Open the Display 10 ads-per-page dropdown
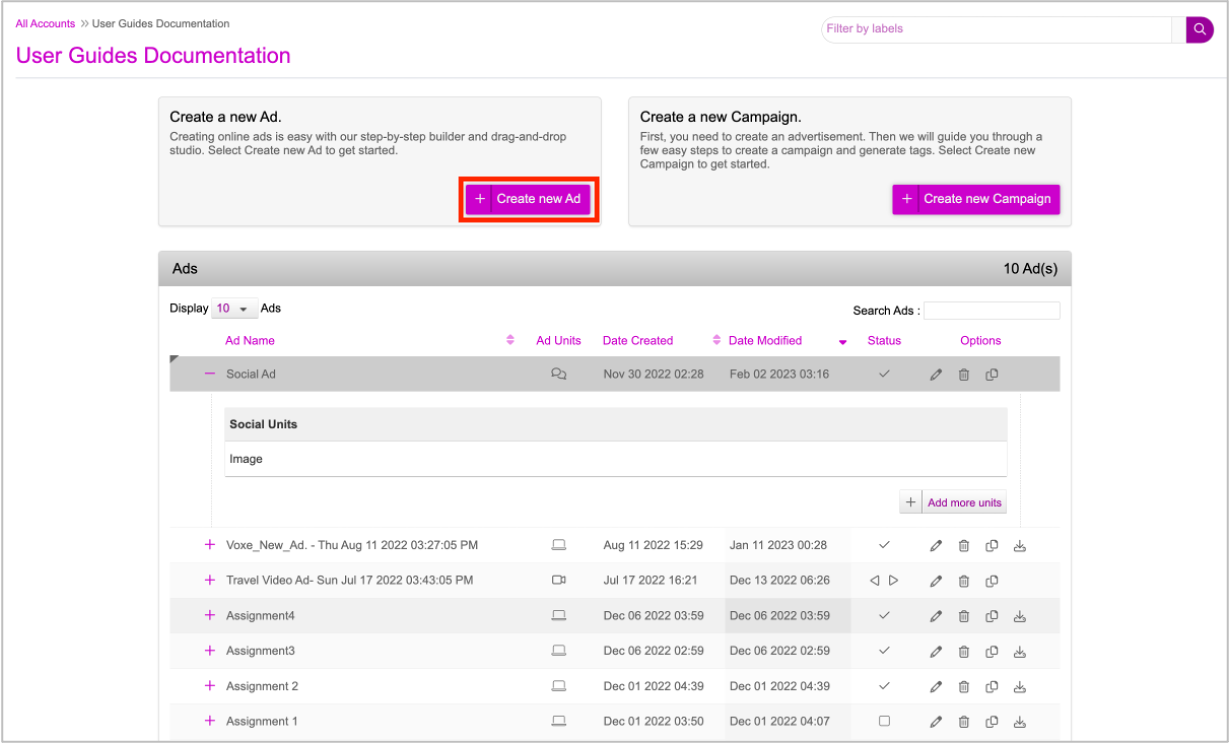Viewport: 1230px width, 744px height. [235, 309]
